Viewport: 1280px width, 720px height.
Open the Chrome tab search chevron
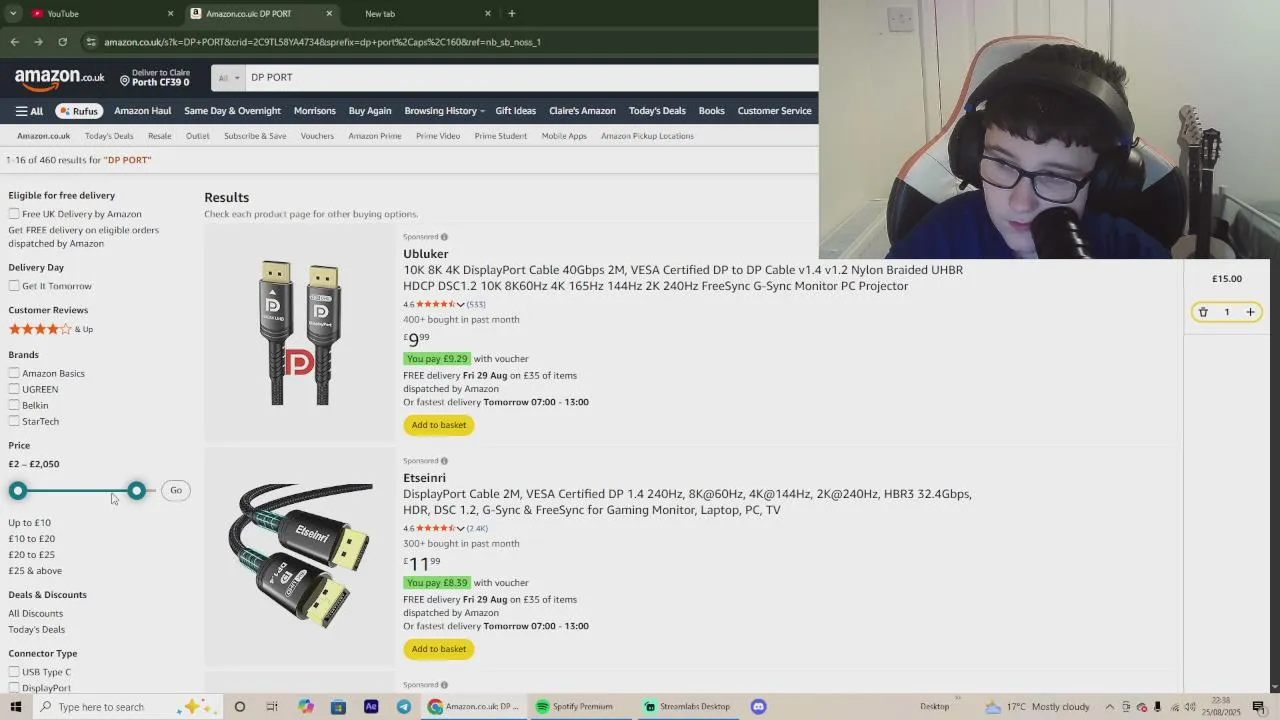tap(13, 13)
